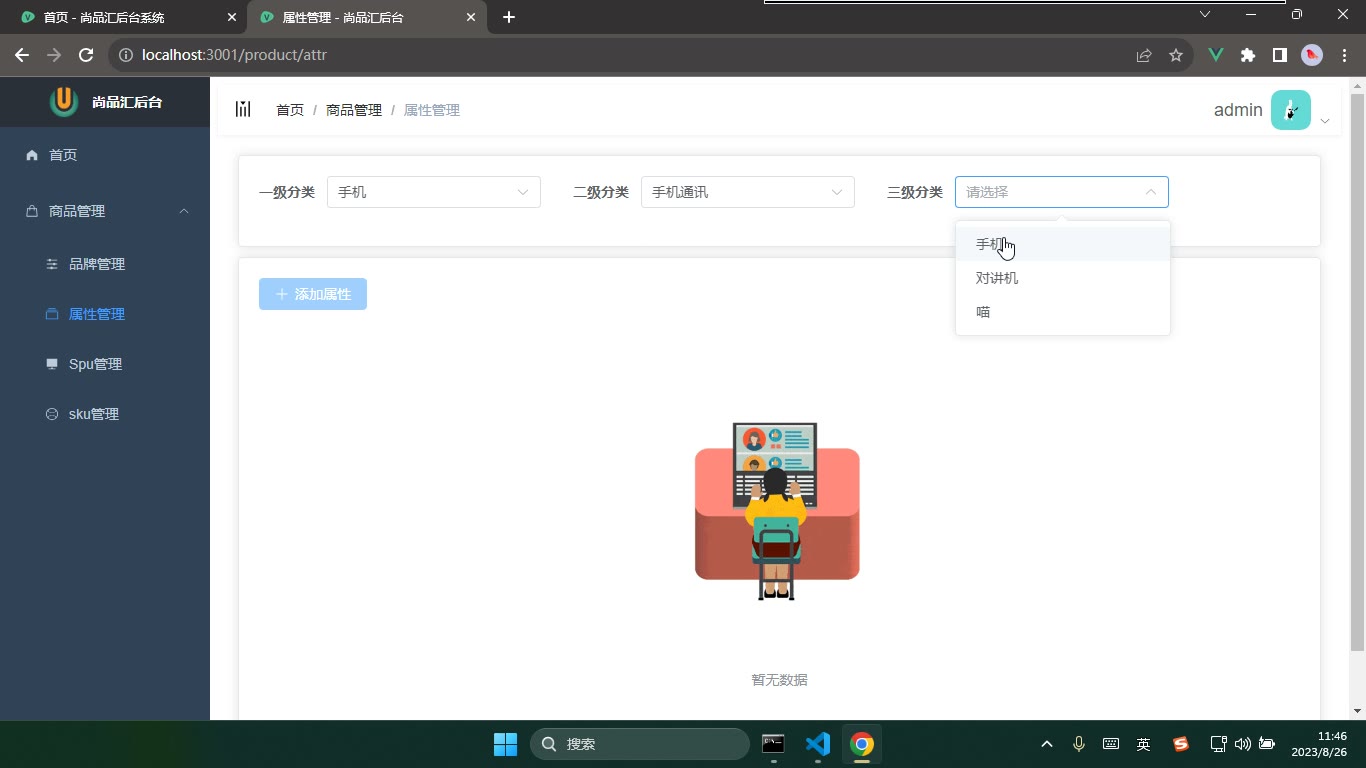
Task: Click the Sogou input method tray icon
Action: (x=1181, y=744)
